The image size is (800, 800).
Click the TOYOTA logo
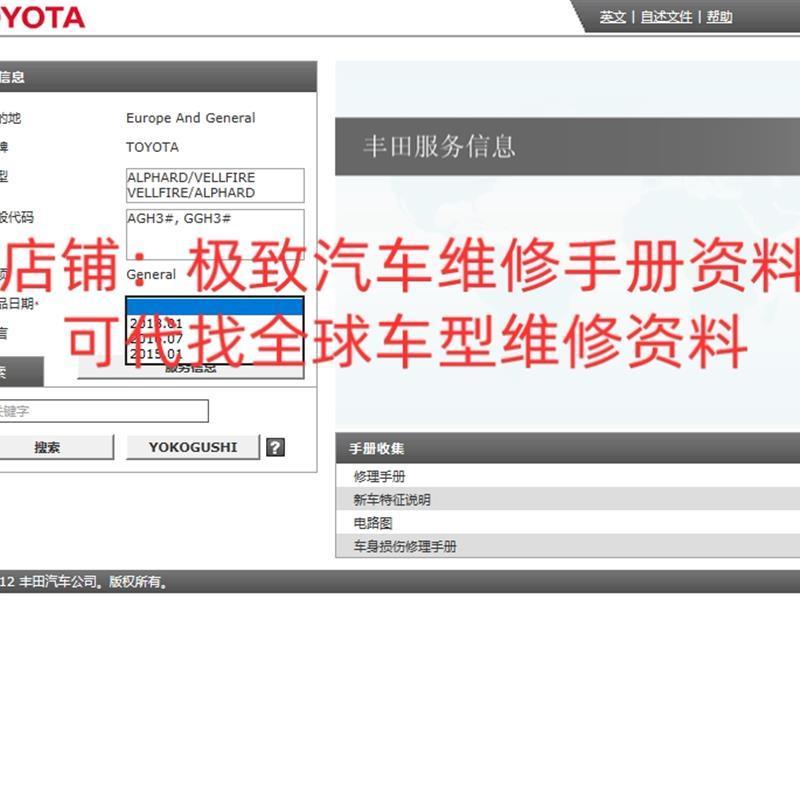pyautogui.click(x=42, y=17)
